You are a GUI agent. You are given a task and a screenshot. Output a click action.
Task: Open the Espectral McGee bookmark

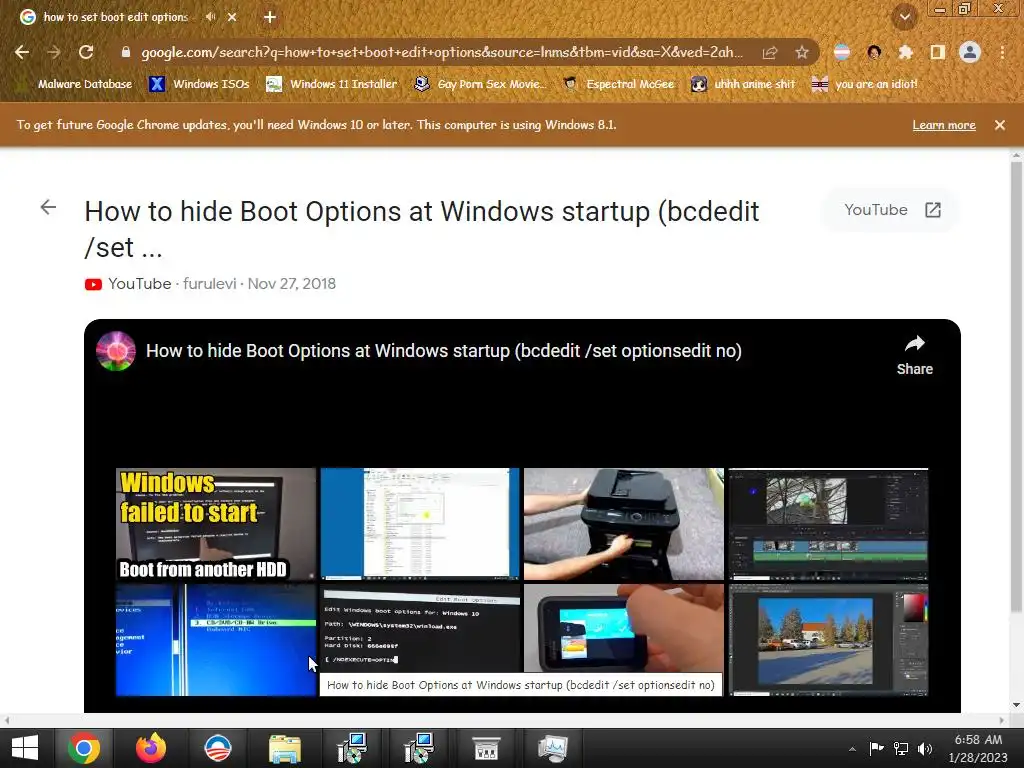[618, 84]
